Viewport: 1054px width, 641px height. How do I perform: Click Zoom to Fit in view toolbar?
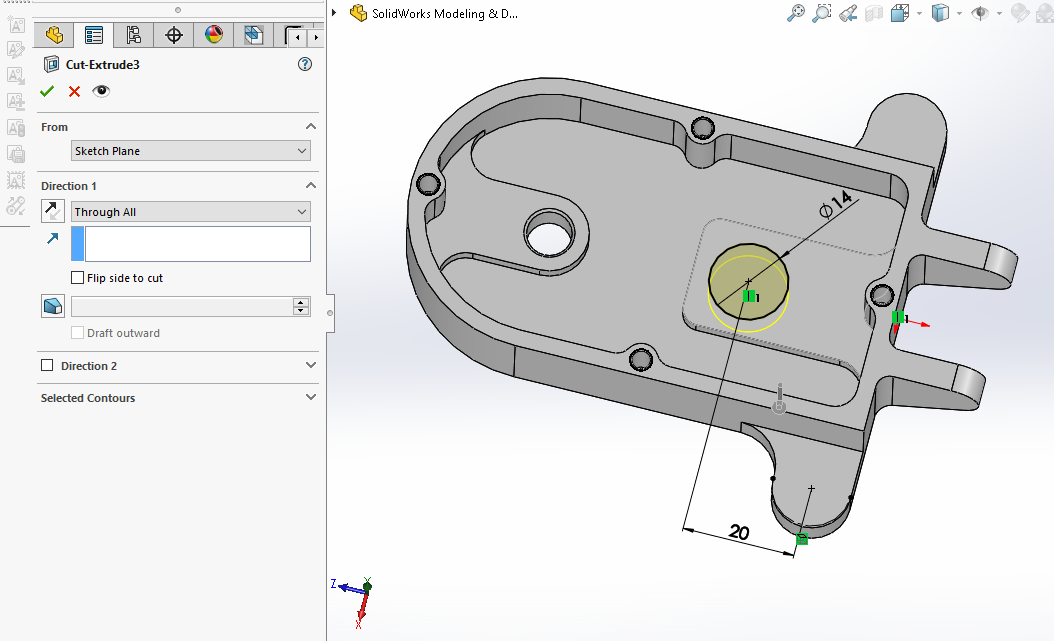click(x=796, y=13)
